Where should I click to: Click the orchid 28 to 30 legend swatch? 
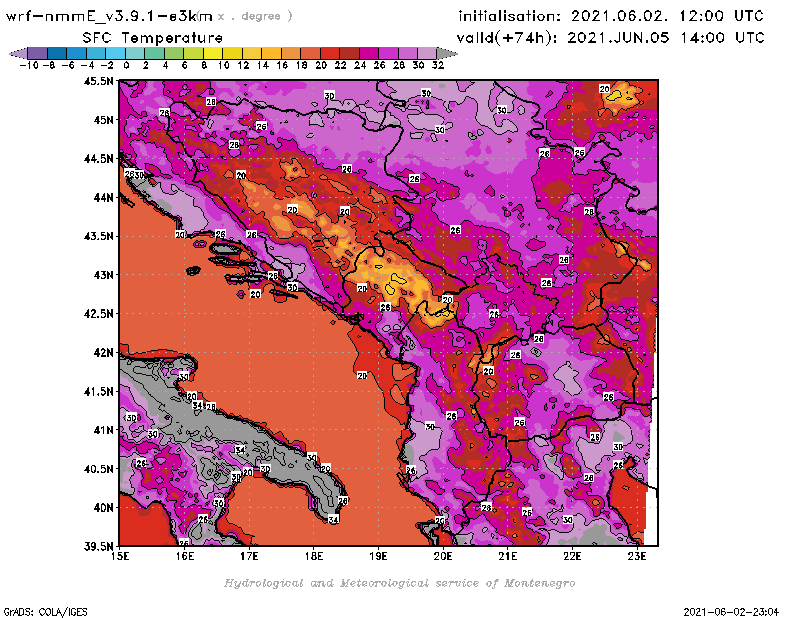(x=408, y=53)
